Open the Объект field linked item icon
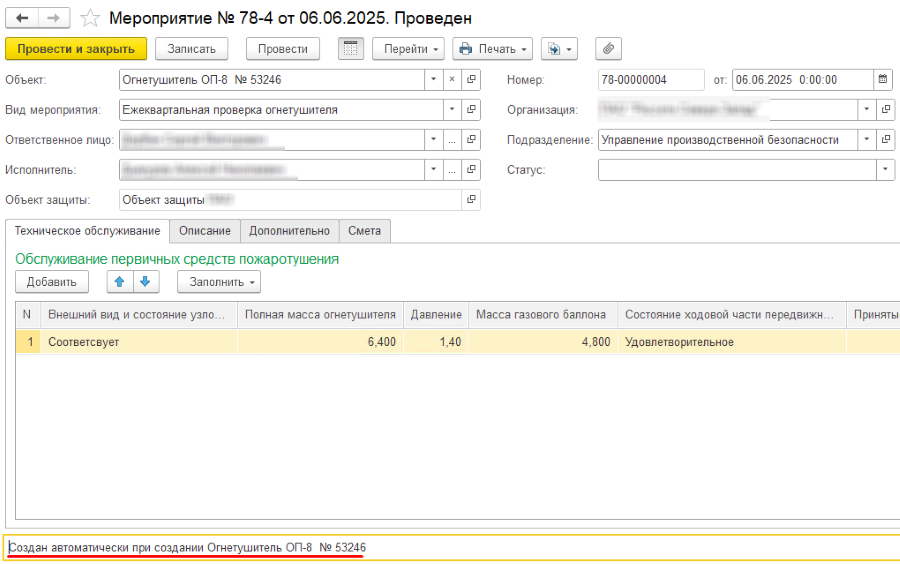Image resolution: width=900 pixels, height=564 pixels. tap(471, 80)
